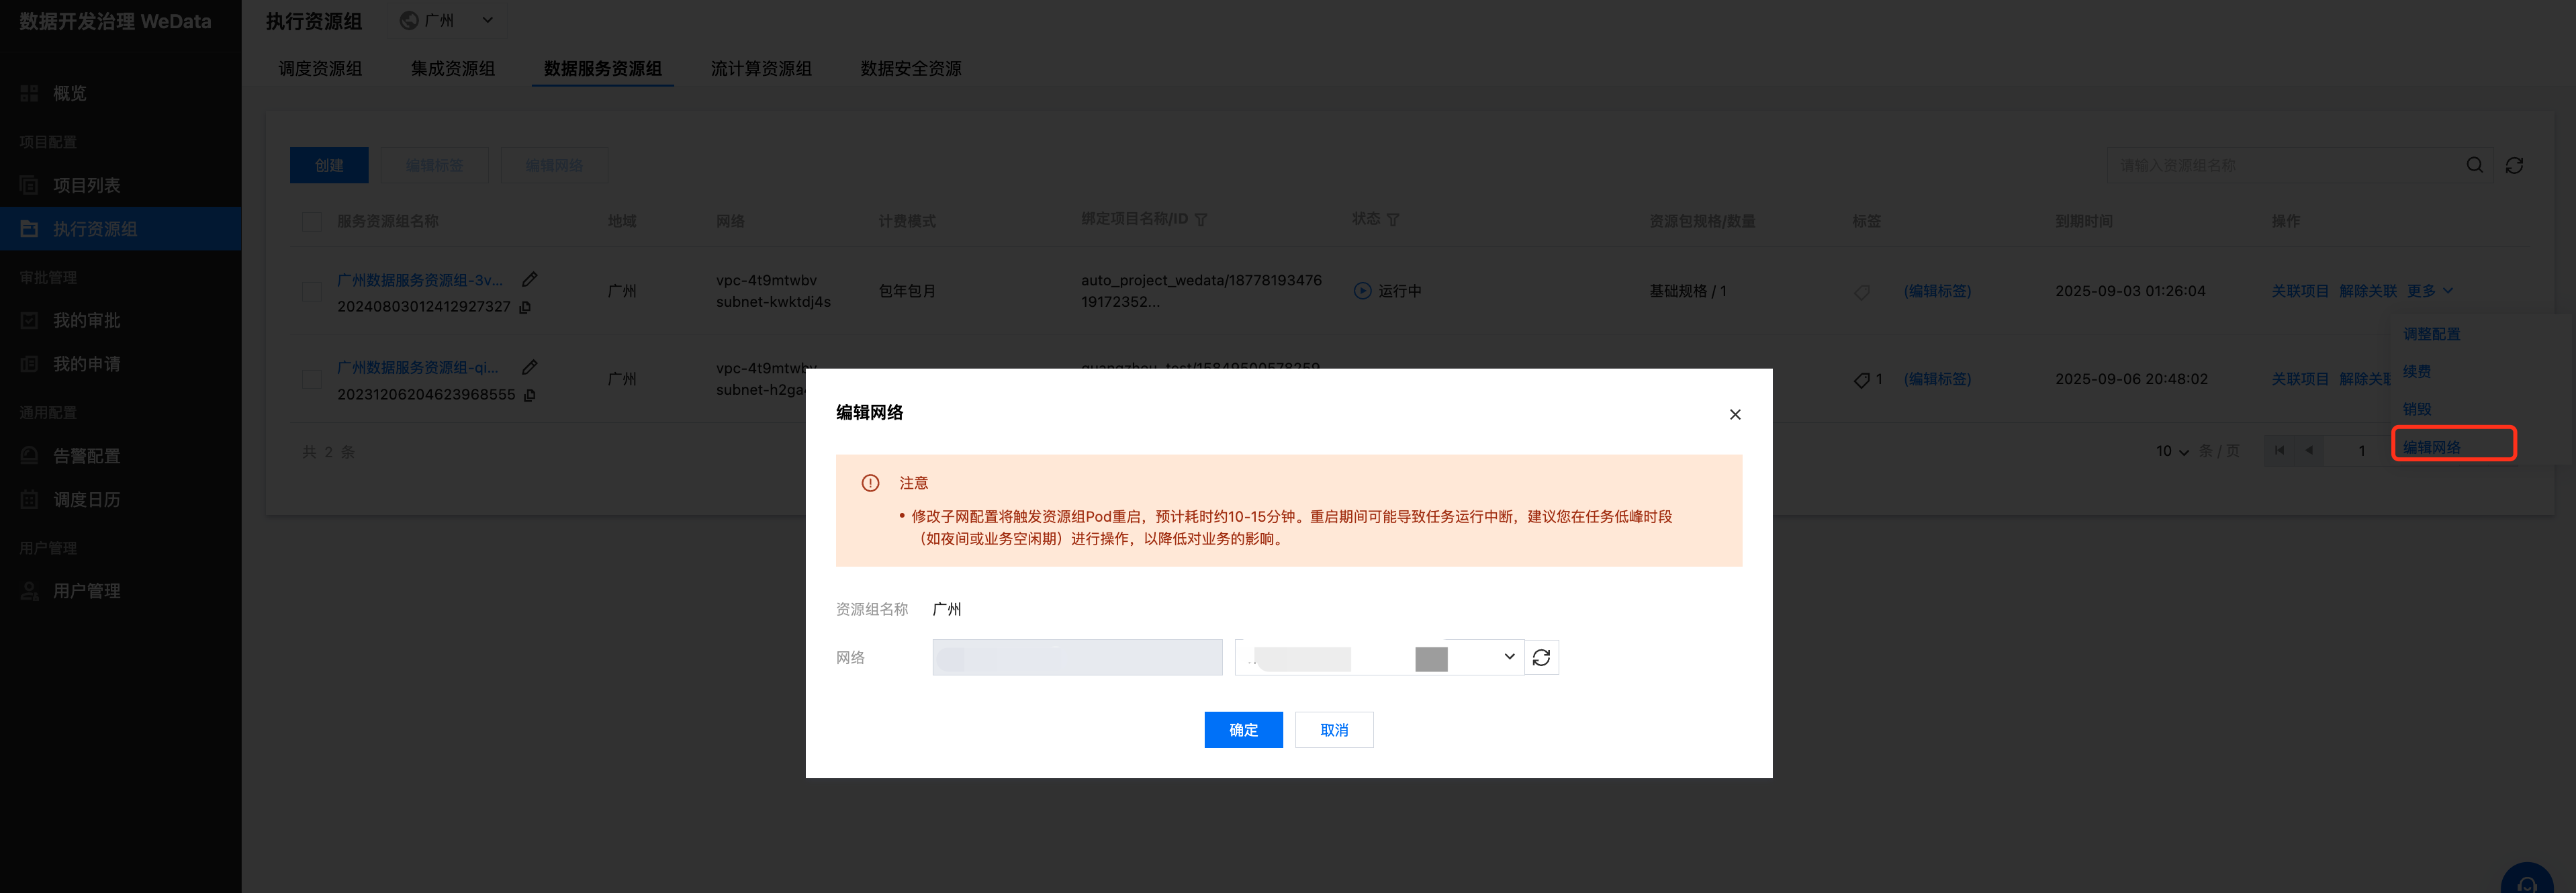Screen dimensions: 2576x893
Task: Cancel with the 取消 button
Action: click(1334, 730)
